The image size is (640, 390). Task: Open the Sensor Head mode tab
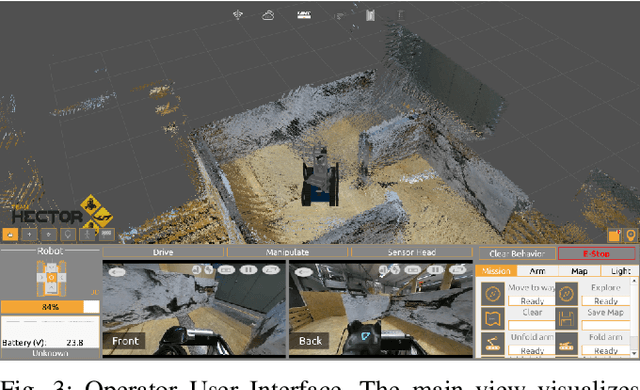pos(412,252)
